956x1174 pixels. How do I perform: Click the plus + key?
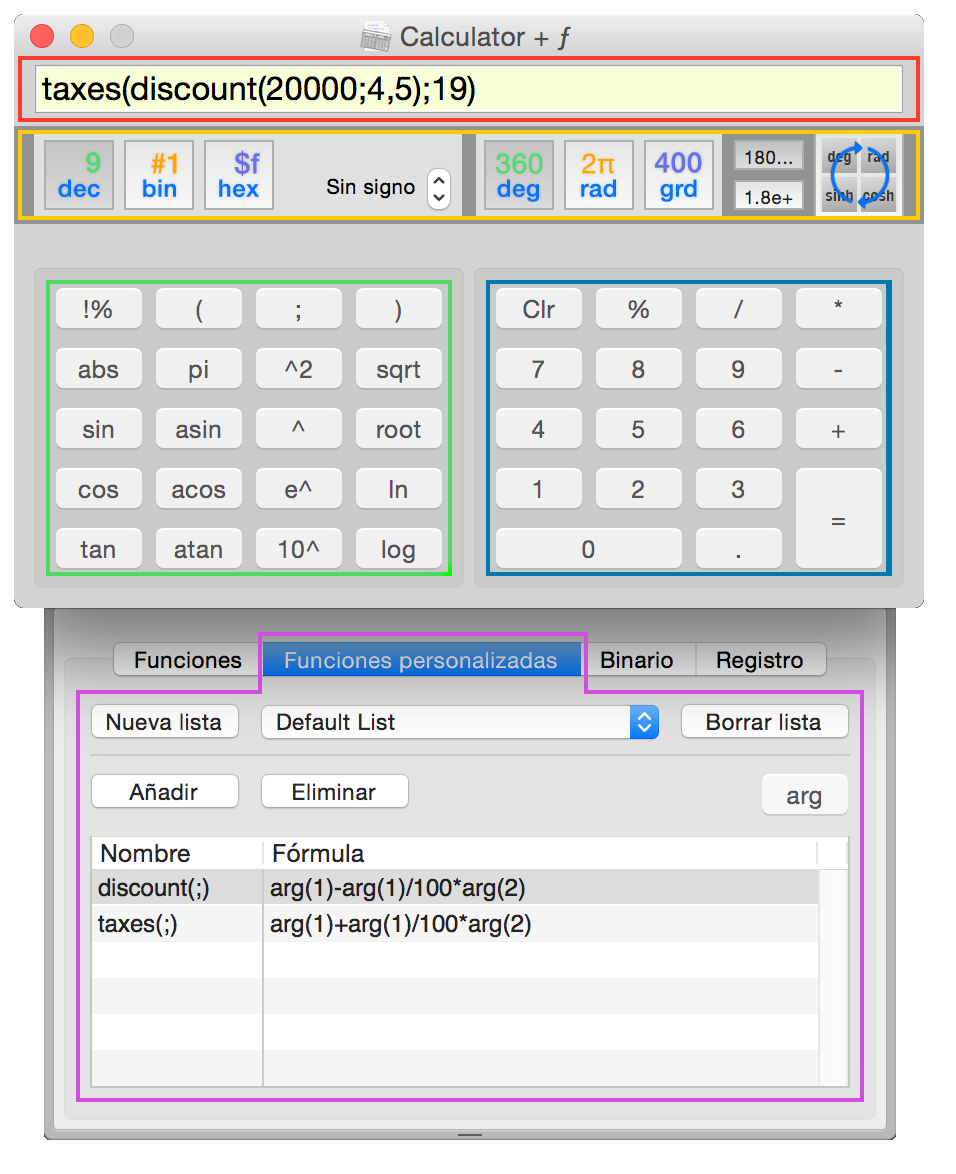coord(838,429)
